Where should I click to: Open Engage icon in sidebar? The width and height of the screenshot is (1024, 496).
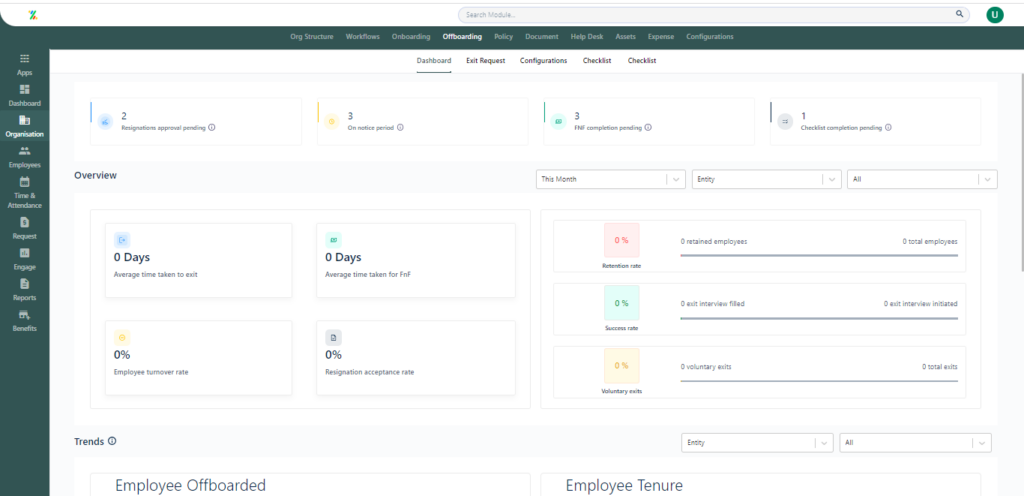(24, 253)
